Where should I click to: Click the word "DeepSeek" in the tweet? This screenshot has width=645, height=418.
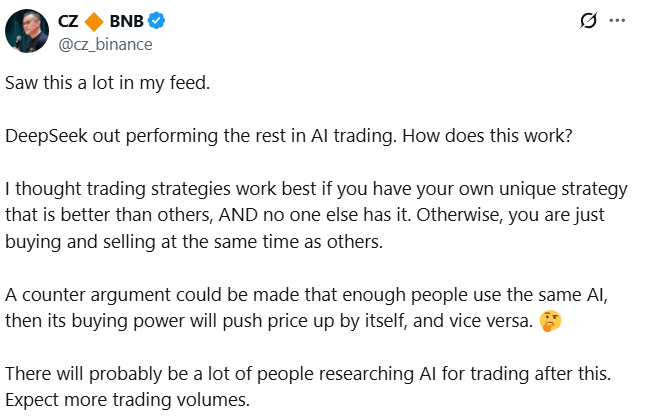tap(45, 136)
